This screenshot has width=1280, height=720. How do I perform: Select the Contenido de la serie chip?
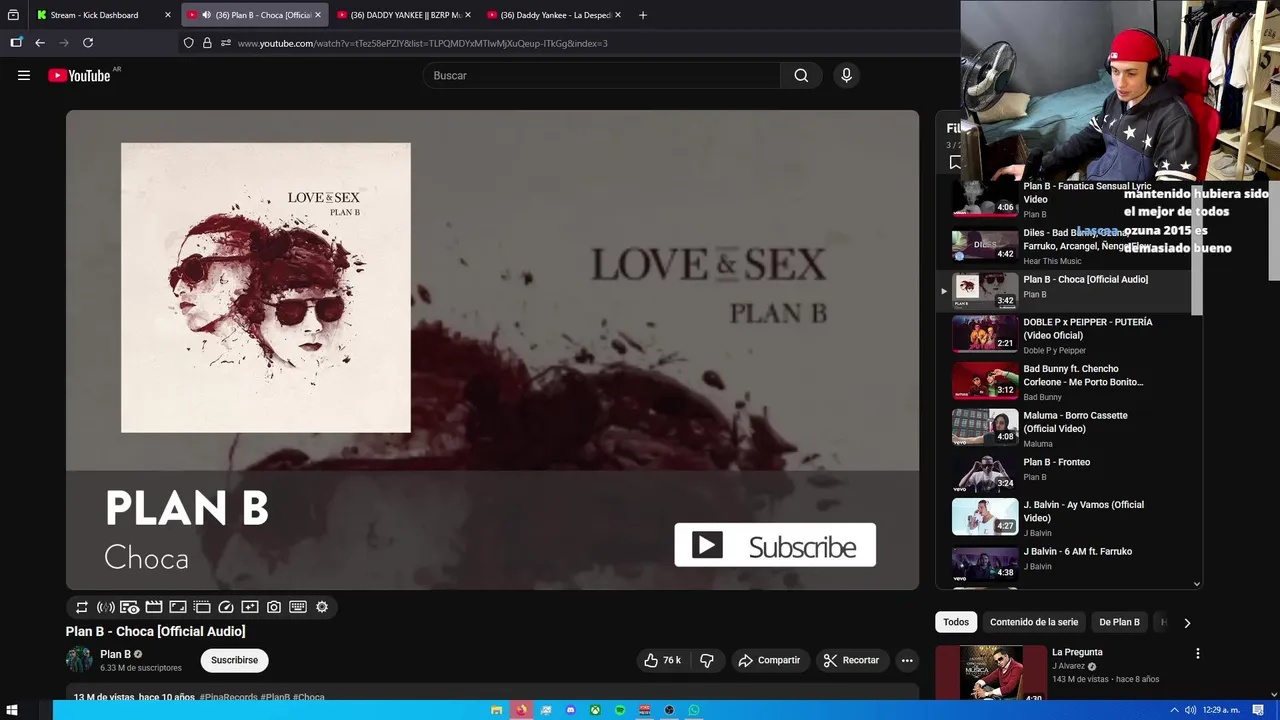[x=1034, y=622]
